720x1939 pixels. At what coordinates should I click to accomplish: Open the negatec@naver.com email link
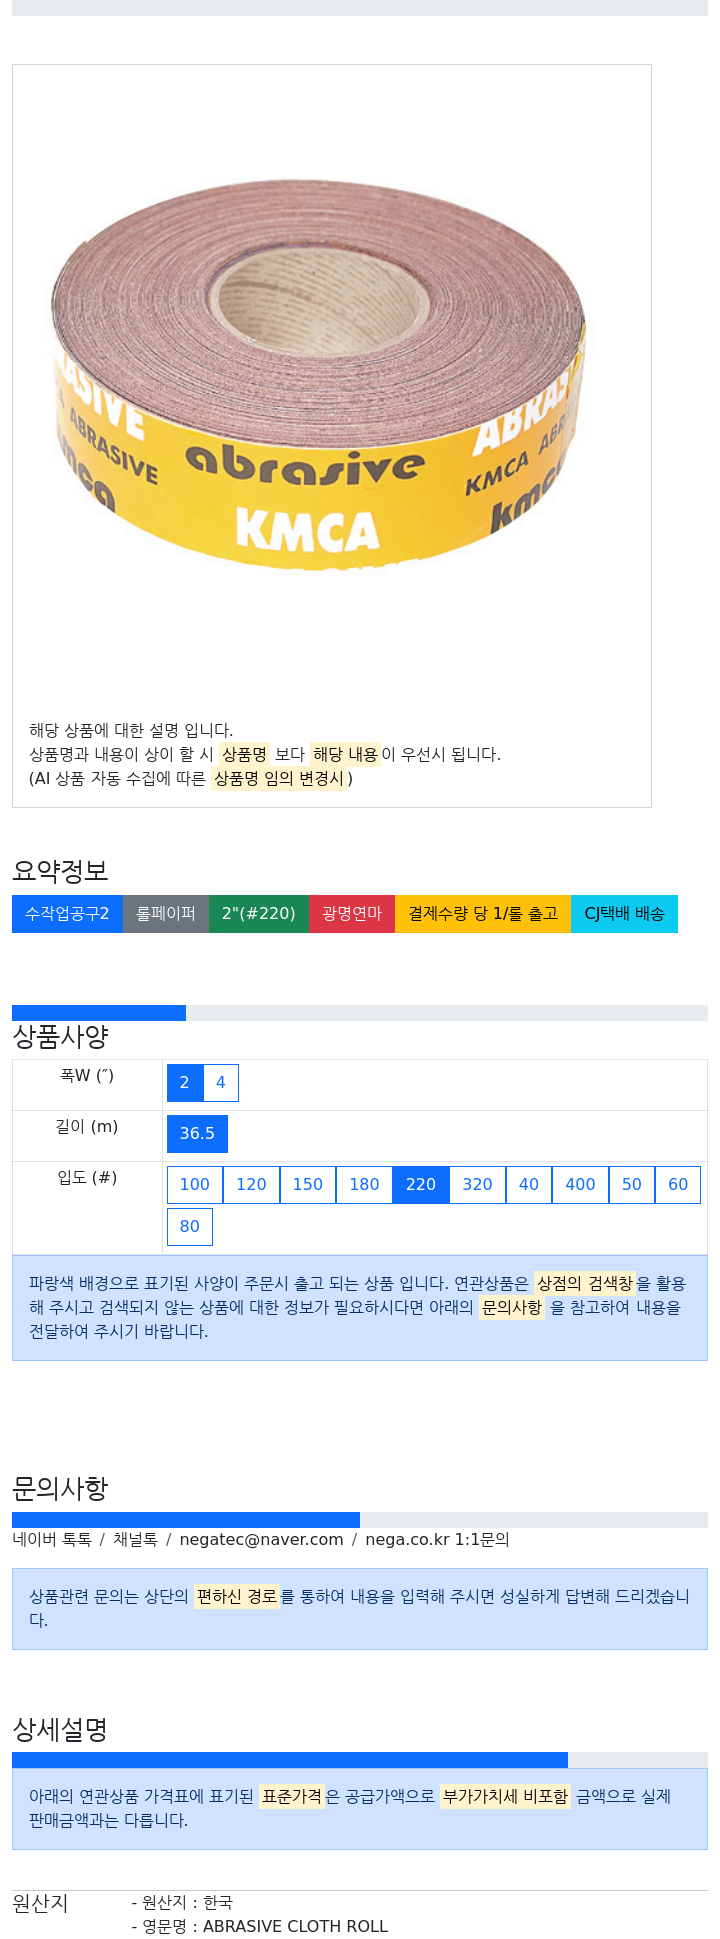click(x=261, y=1540)
